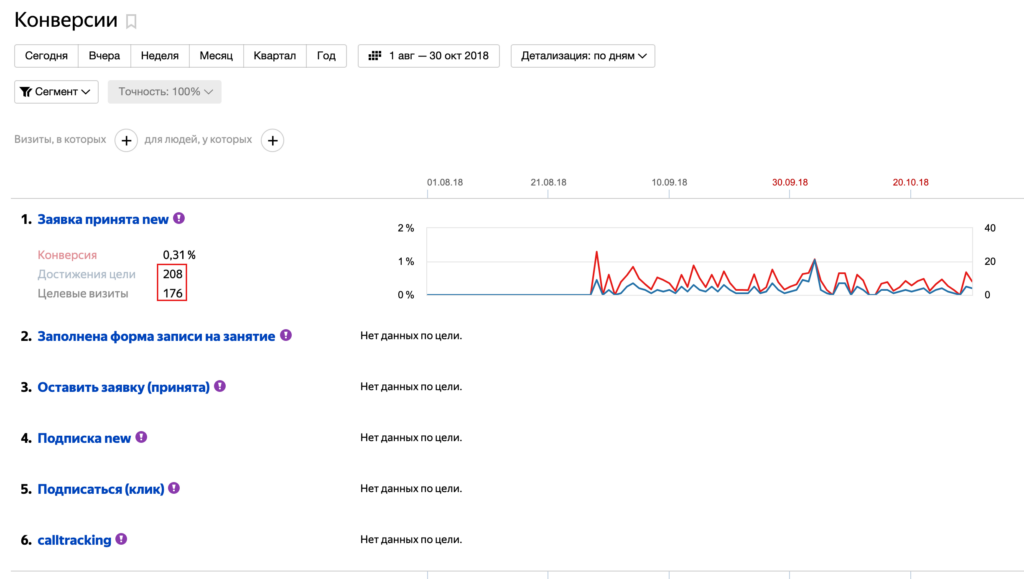Click info icon beside calltracking goal
1024x579 pixels.
click(121, 539)
